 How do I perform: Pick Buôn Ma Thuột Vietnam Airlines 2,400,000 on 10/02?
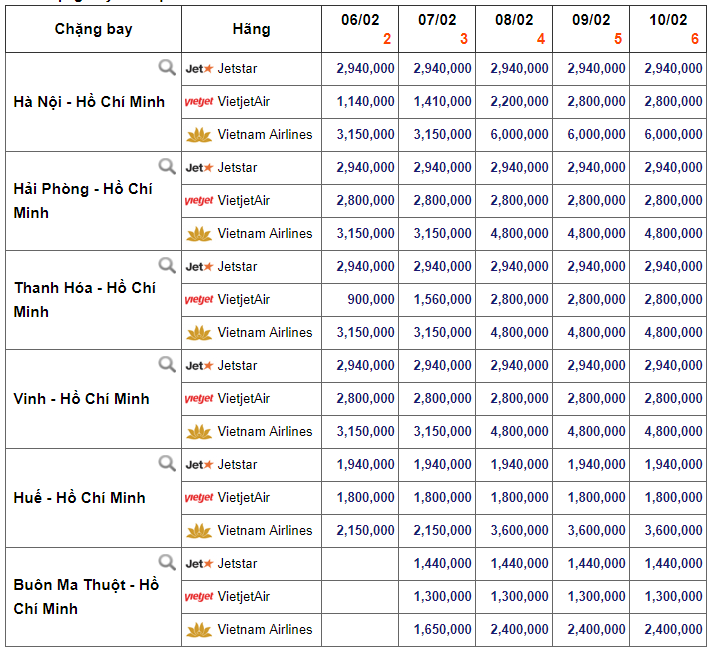pyautogui.click(x=673, y=629)
